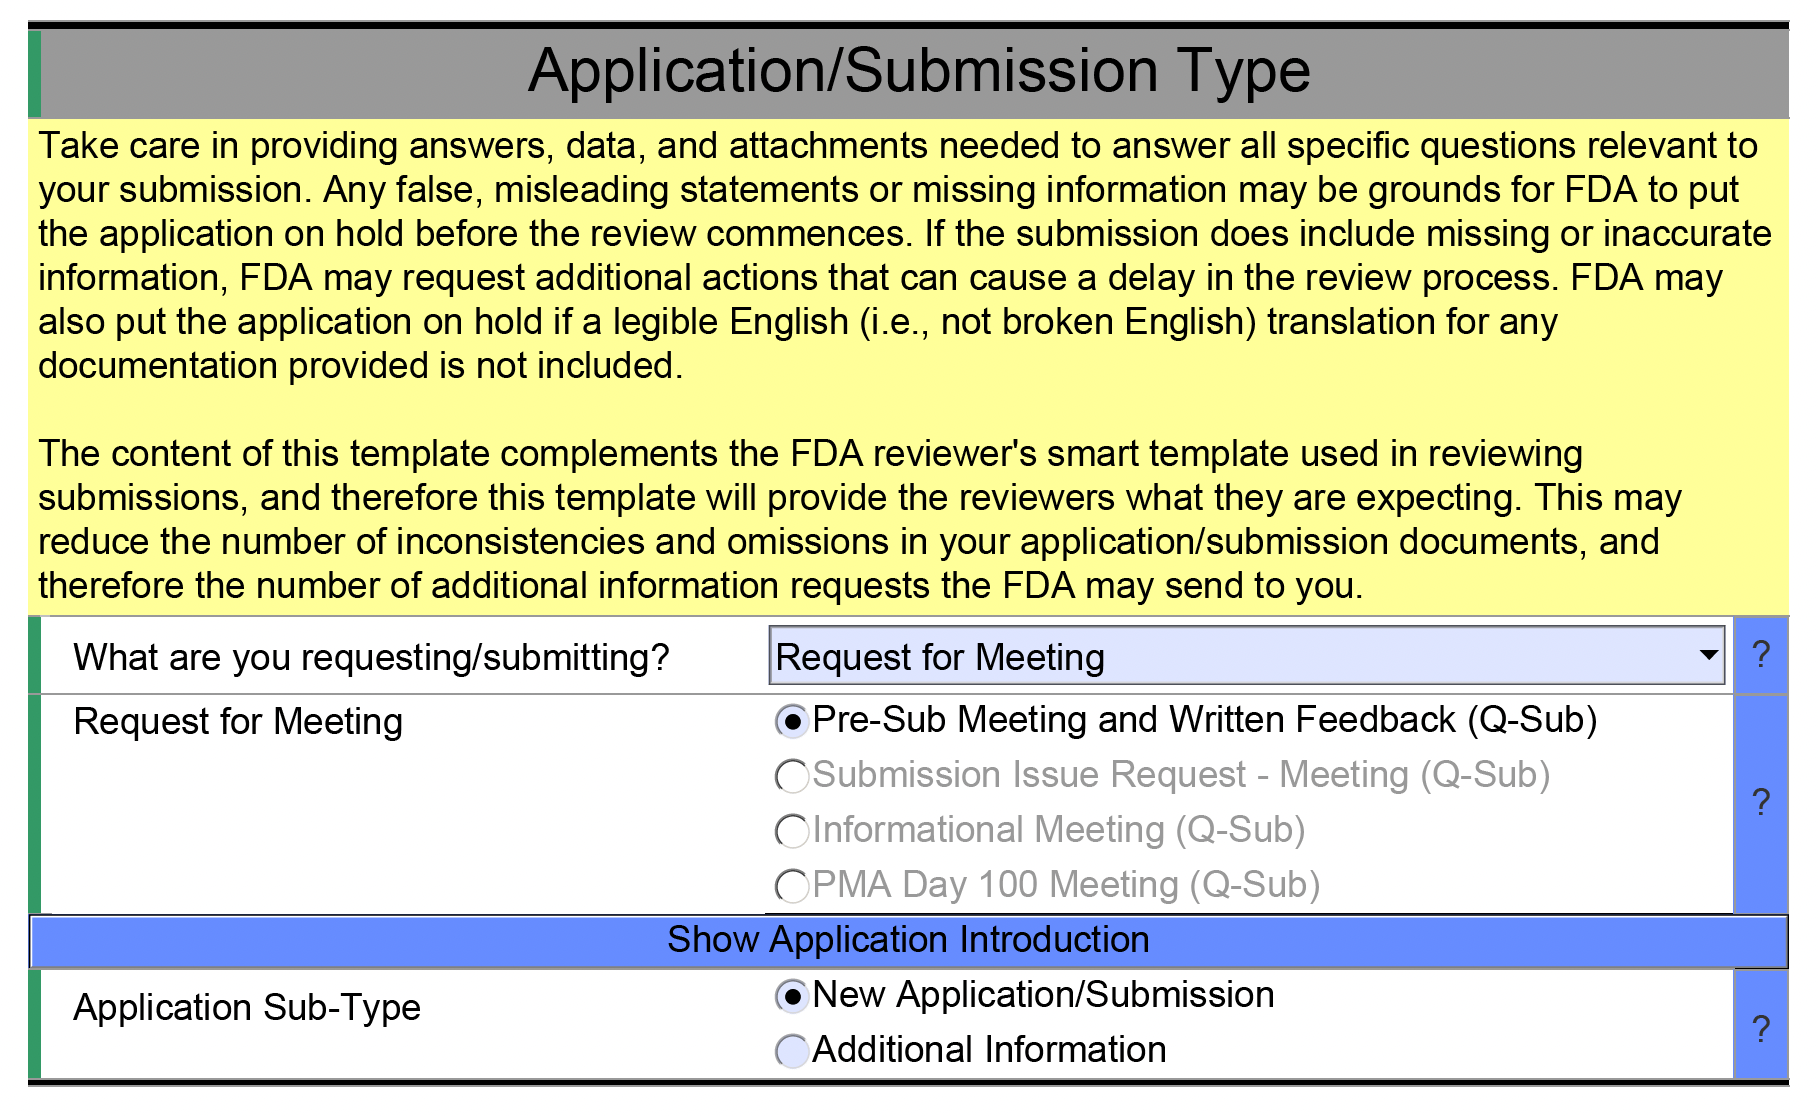This screenshot has height=1116, width=1818.
Task: Open help for Request for Meeting radio options
Action: 1761,802
